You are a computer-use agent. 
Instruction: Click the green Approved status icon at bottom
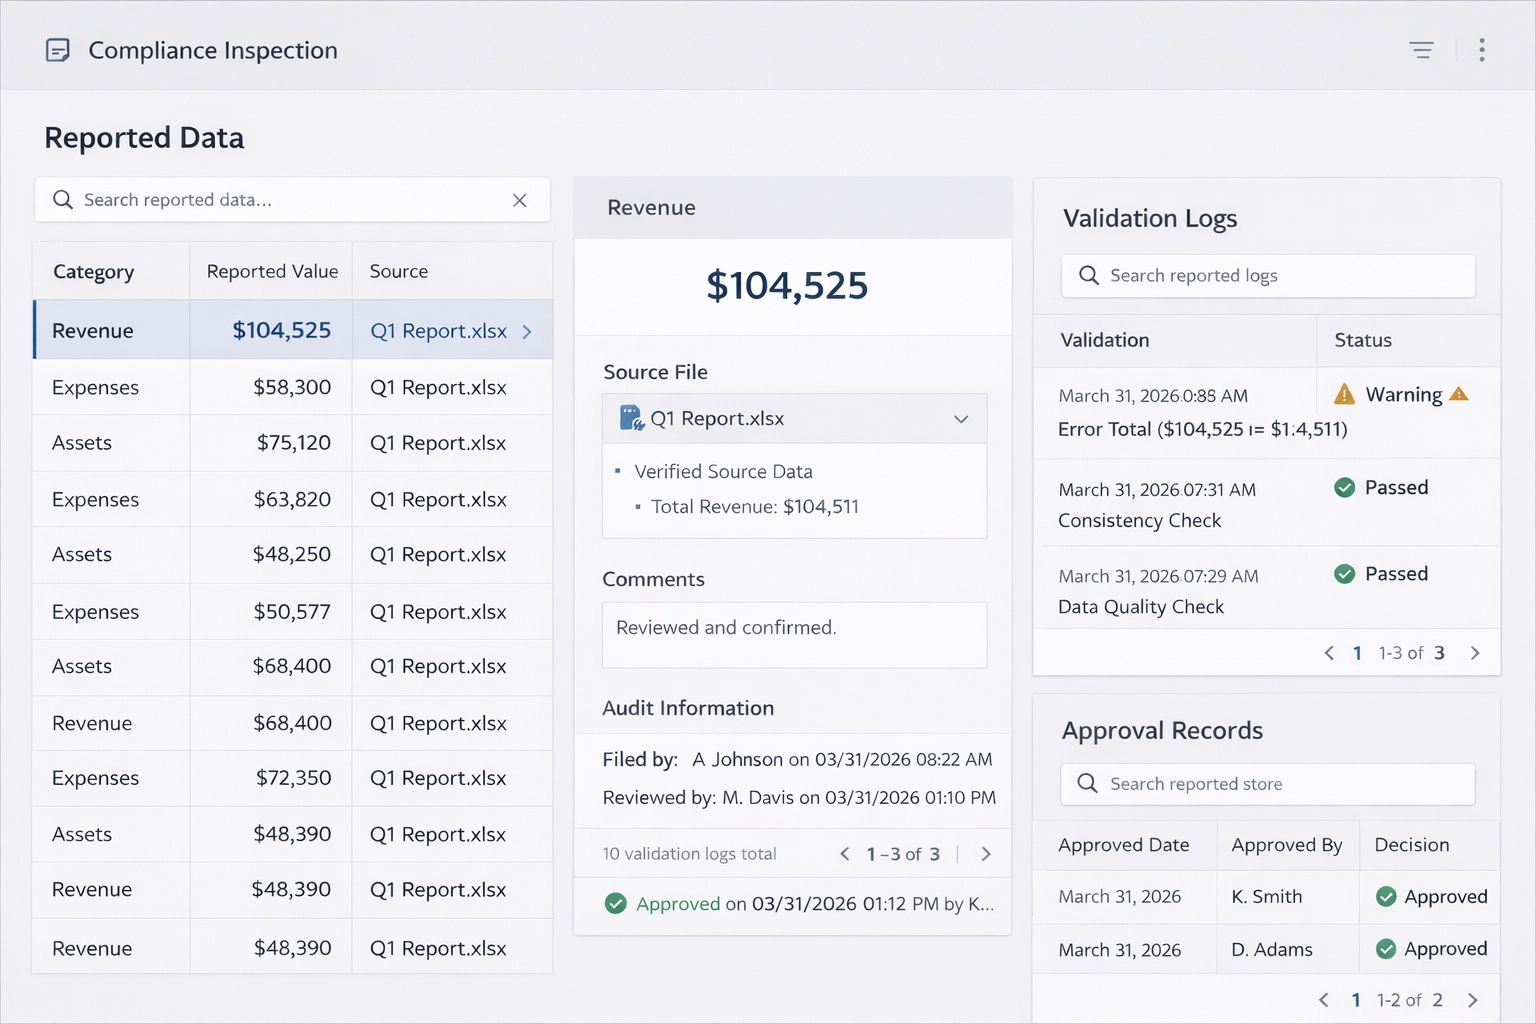[615, 904]
